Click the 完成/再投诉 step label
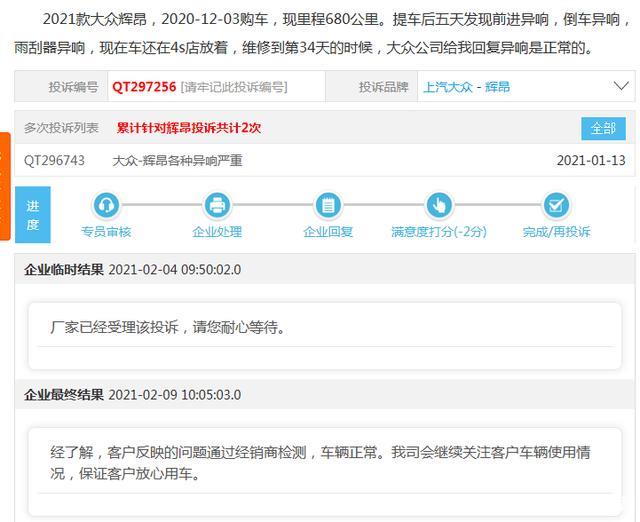The width and height of the screenshot is (640, 522). [x=556, y=232]
